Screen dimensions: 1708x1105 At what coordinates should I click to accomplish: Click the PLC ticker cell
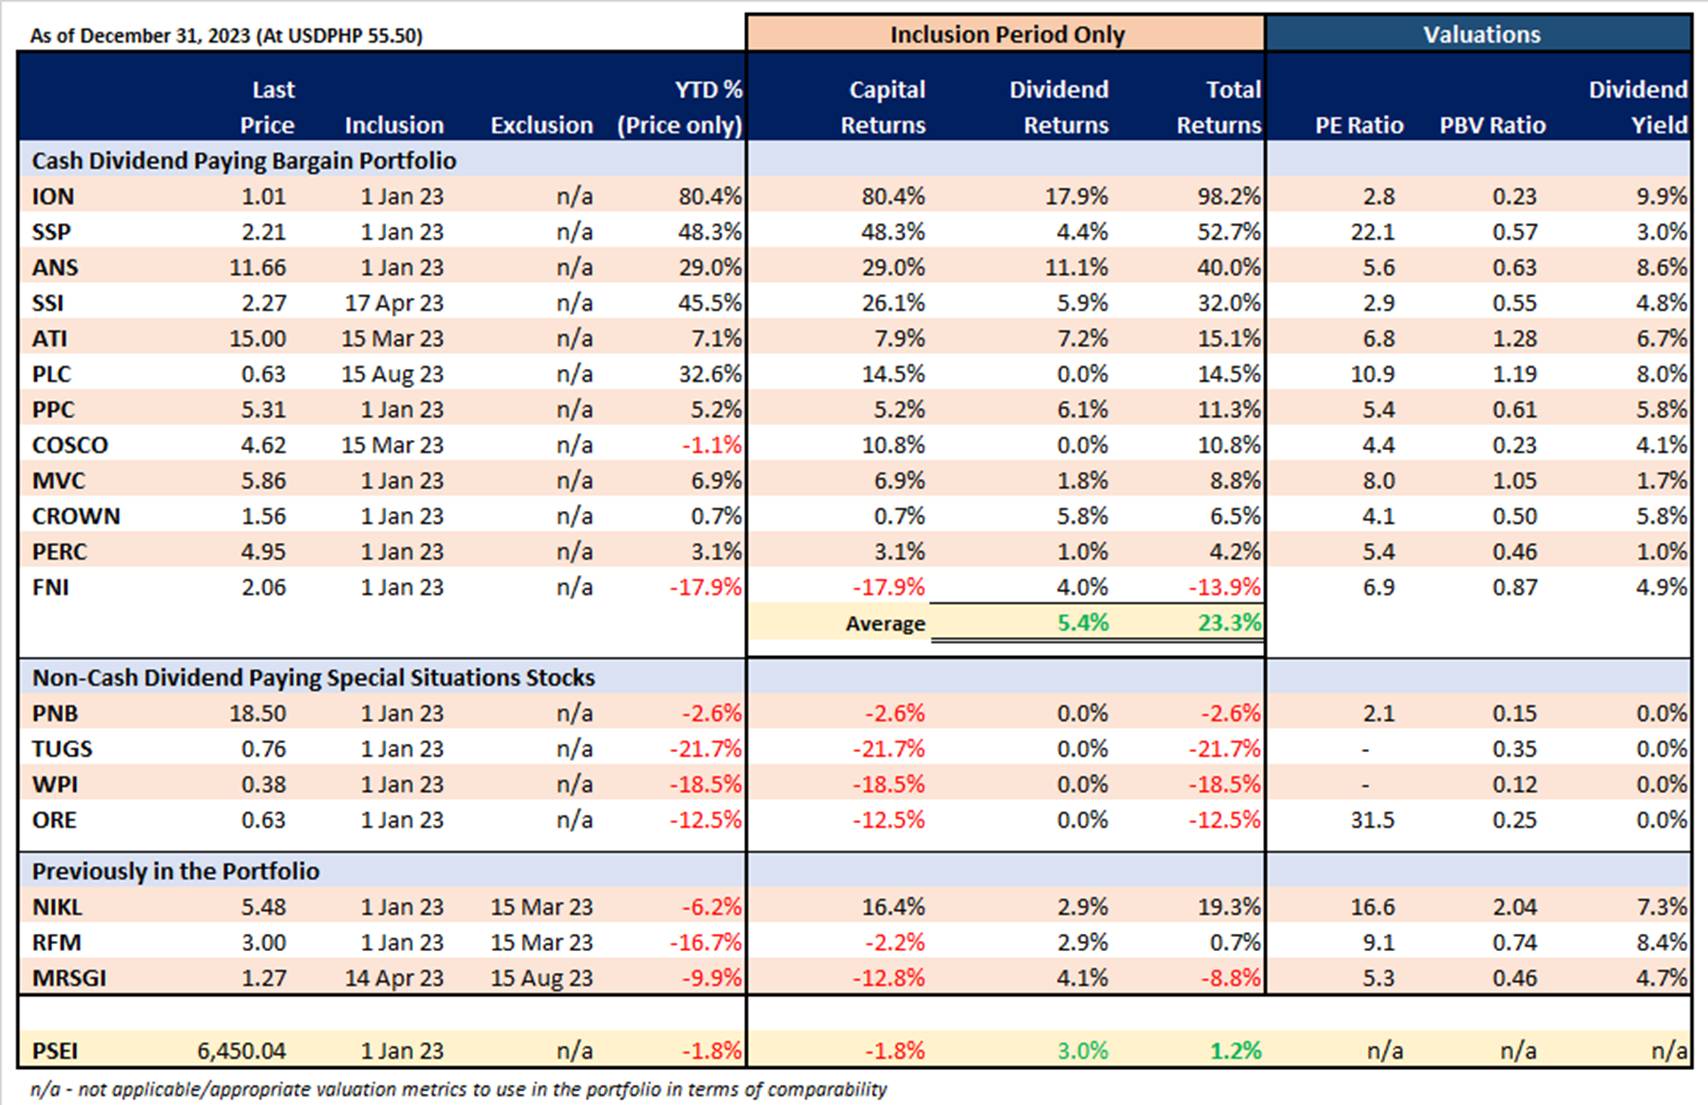[51, 374]
